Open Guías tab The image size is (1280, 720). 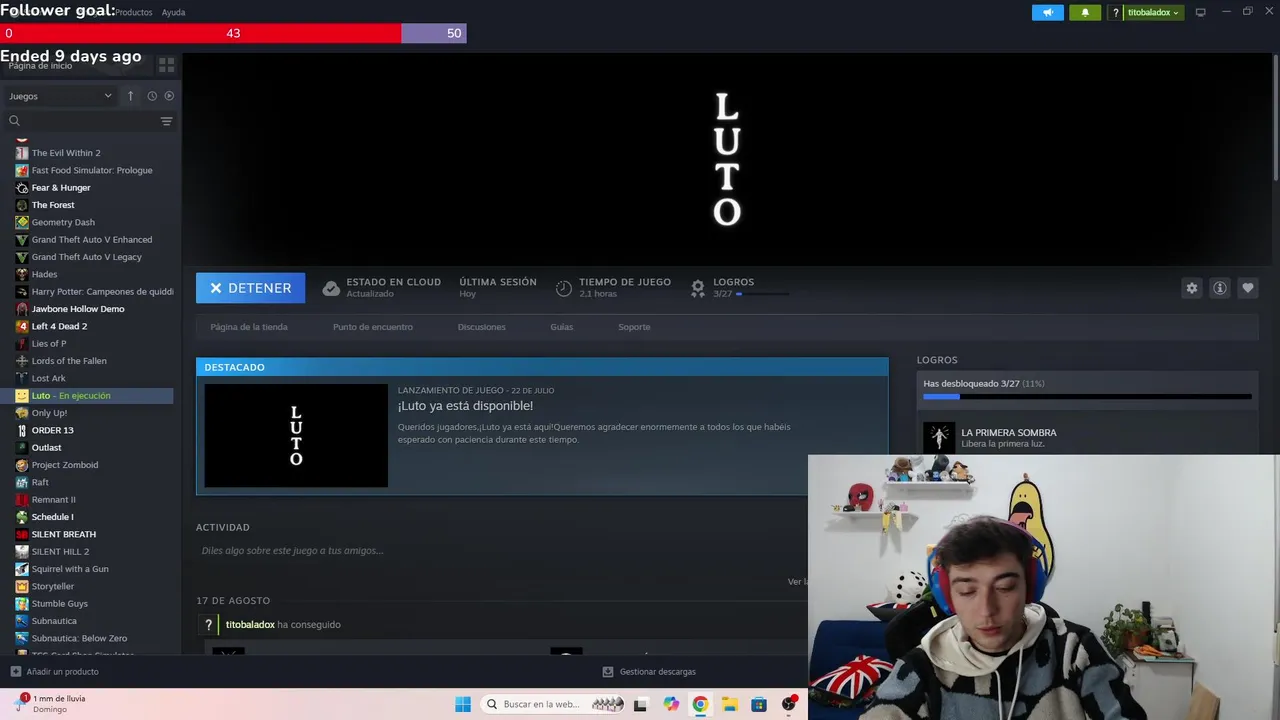[x=562, y=327]
